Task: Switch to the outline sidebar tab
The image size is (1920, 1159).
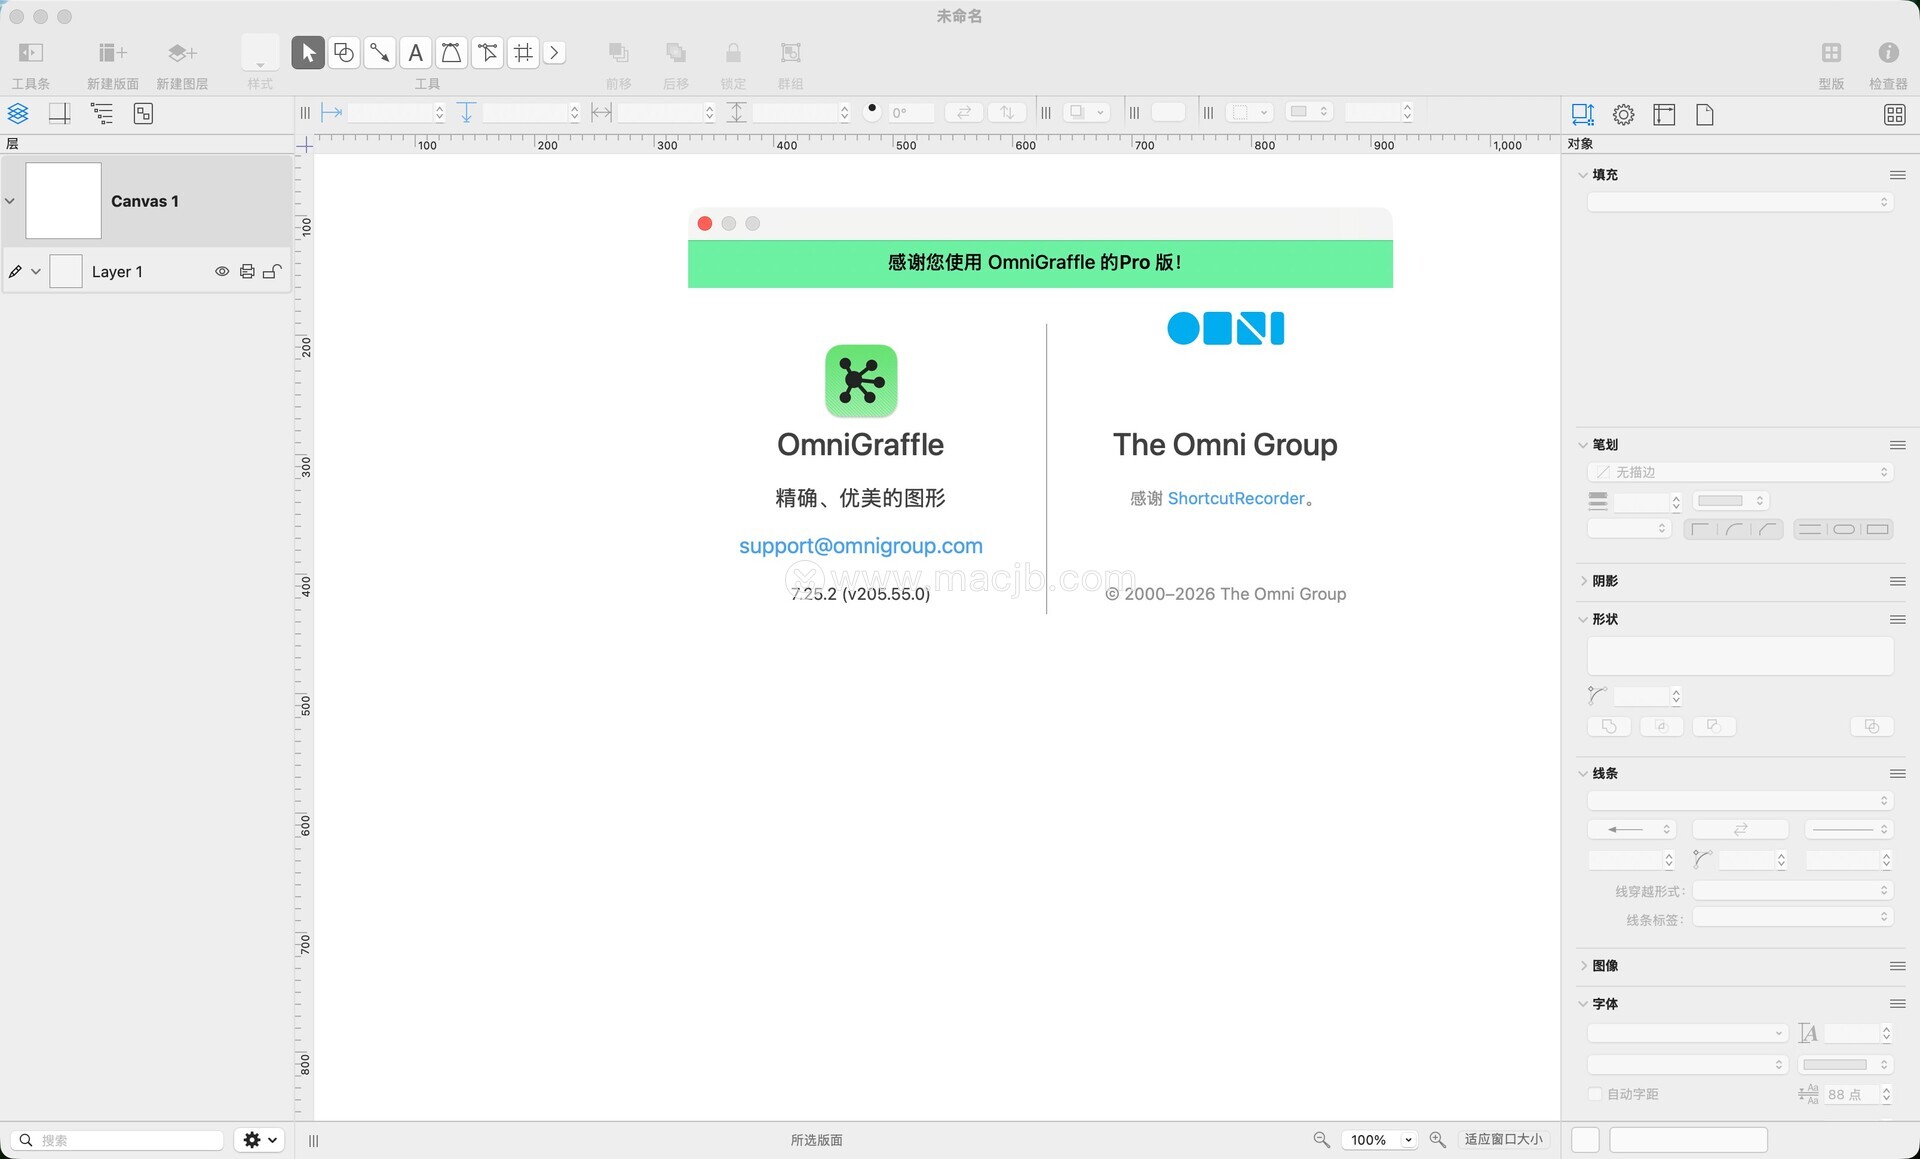Action: [102, 114]
